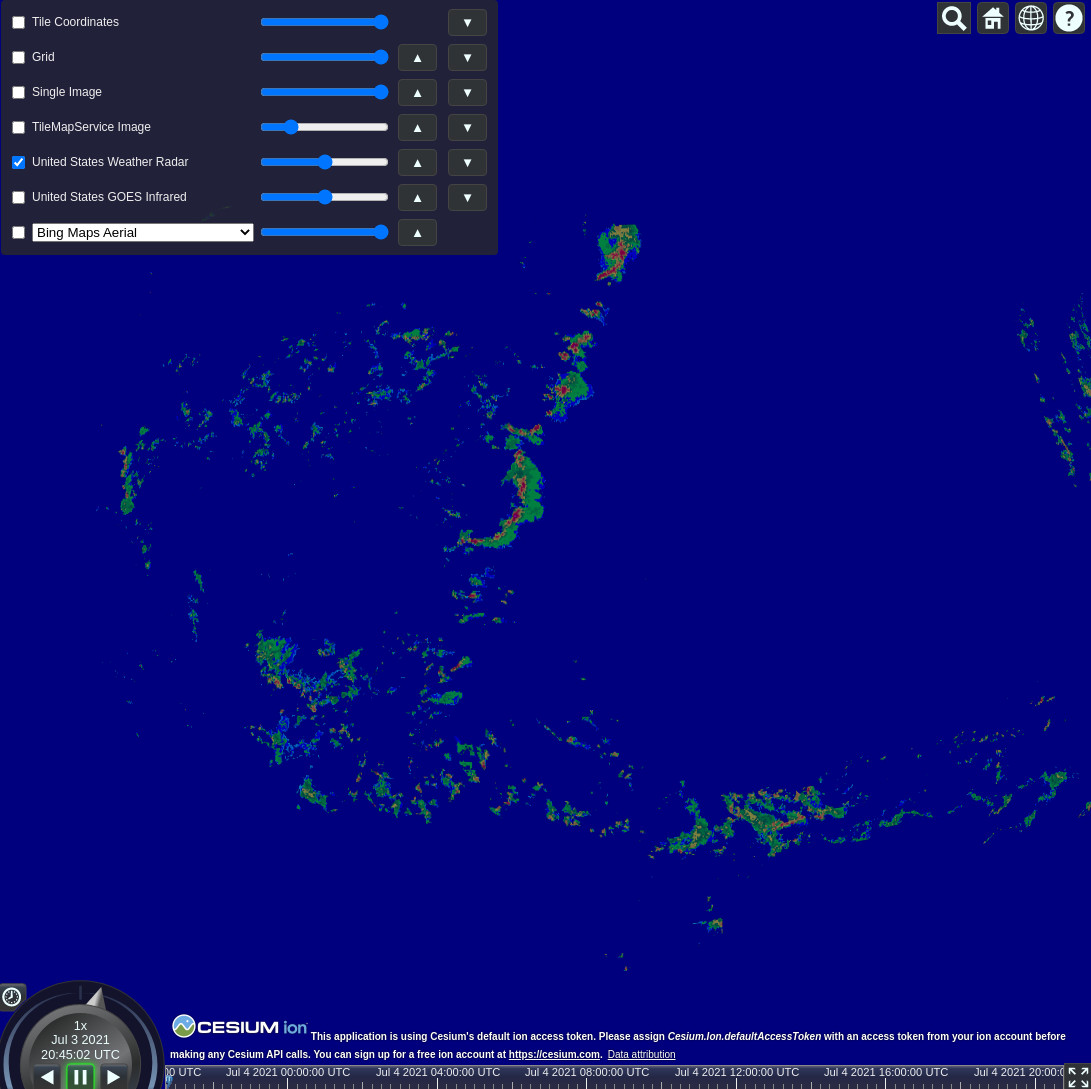The image size is (1091, 1089).
Task: Uncheck United States Weather Radar
Action: coord(19,162)
